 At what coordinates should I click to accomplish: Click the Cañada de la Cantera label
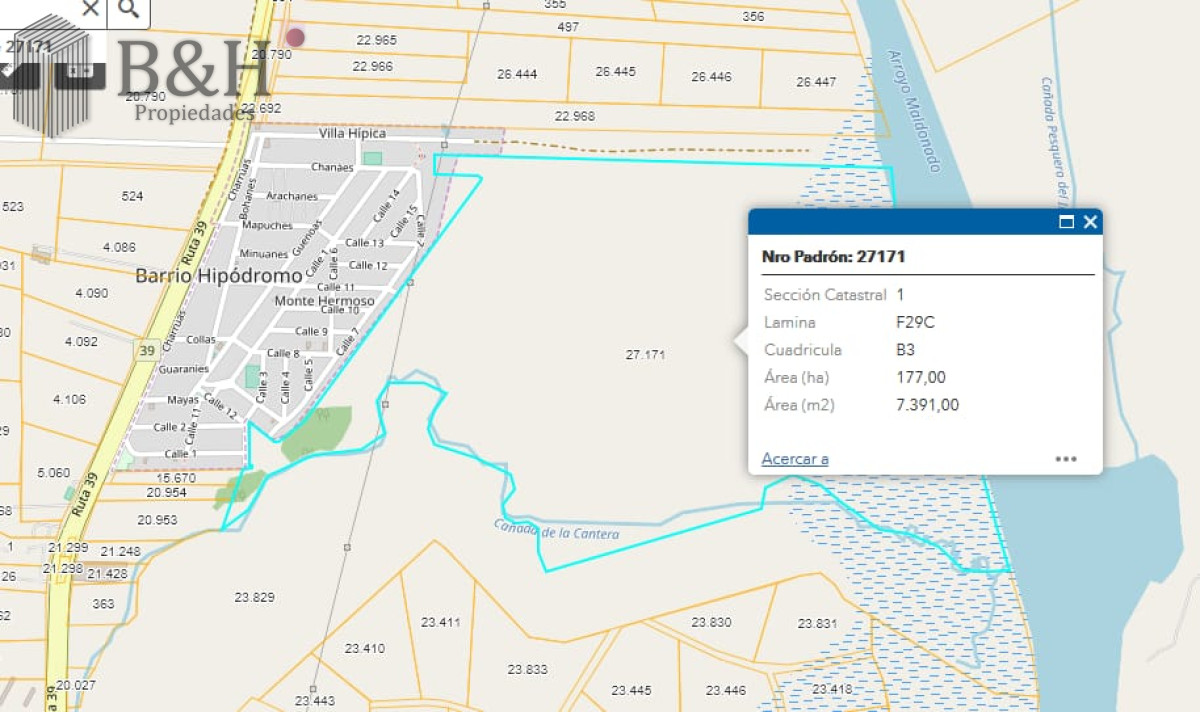556,529
